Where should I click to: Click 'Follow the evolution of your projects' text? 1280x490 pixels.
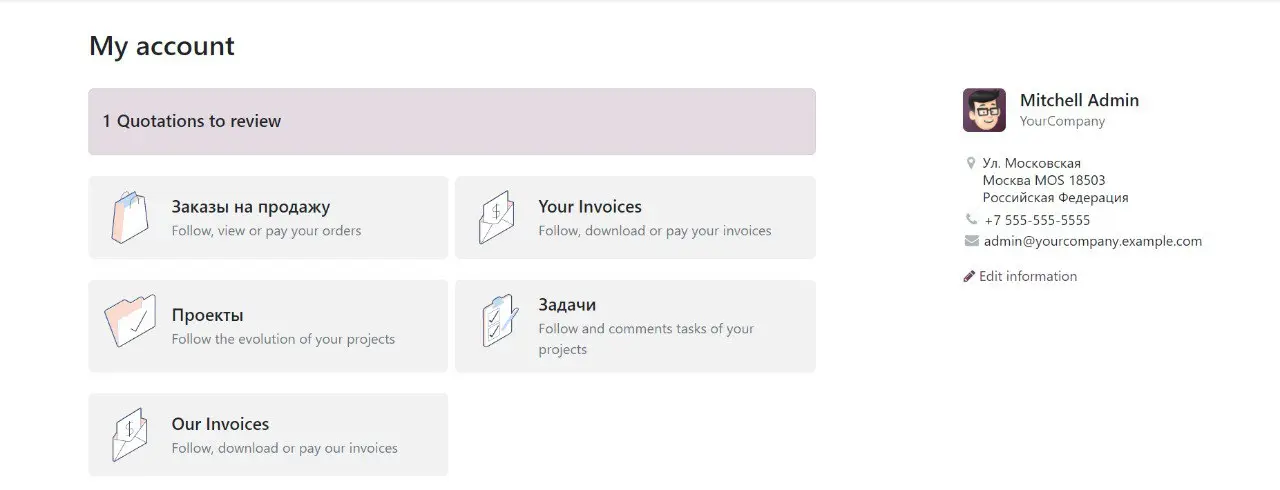coord(283,339)
